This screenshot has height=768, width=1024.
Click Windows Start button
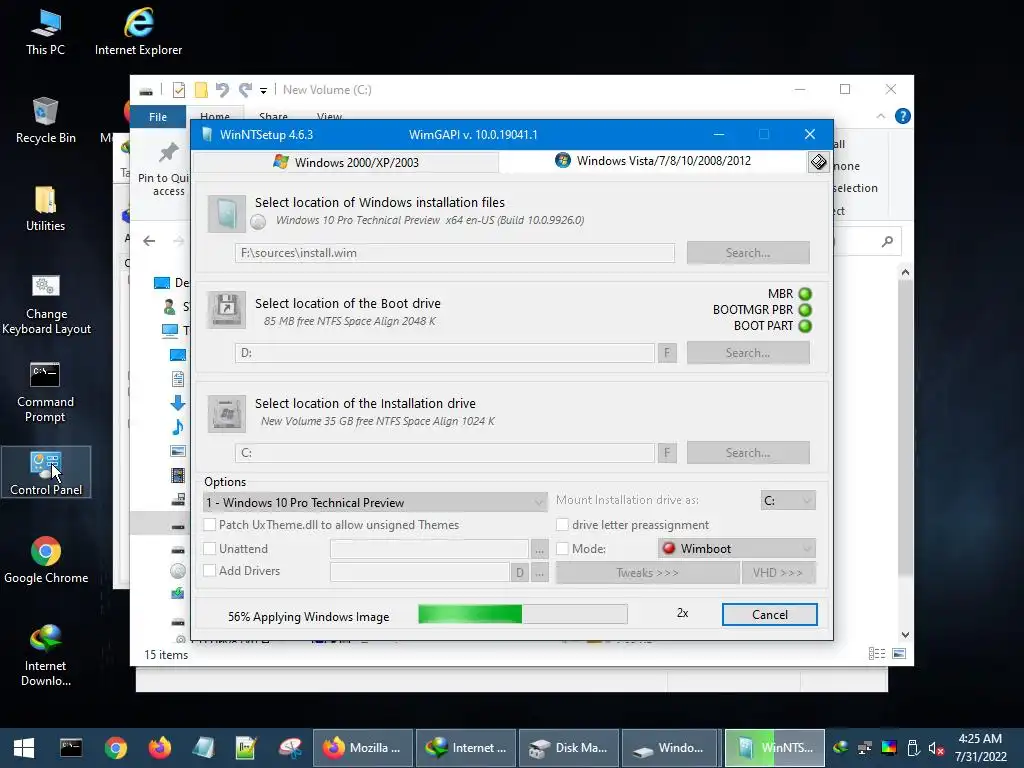[x=24, y=748]
